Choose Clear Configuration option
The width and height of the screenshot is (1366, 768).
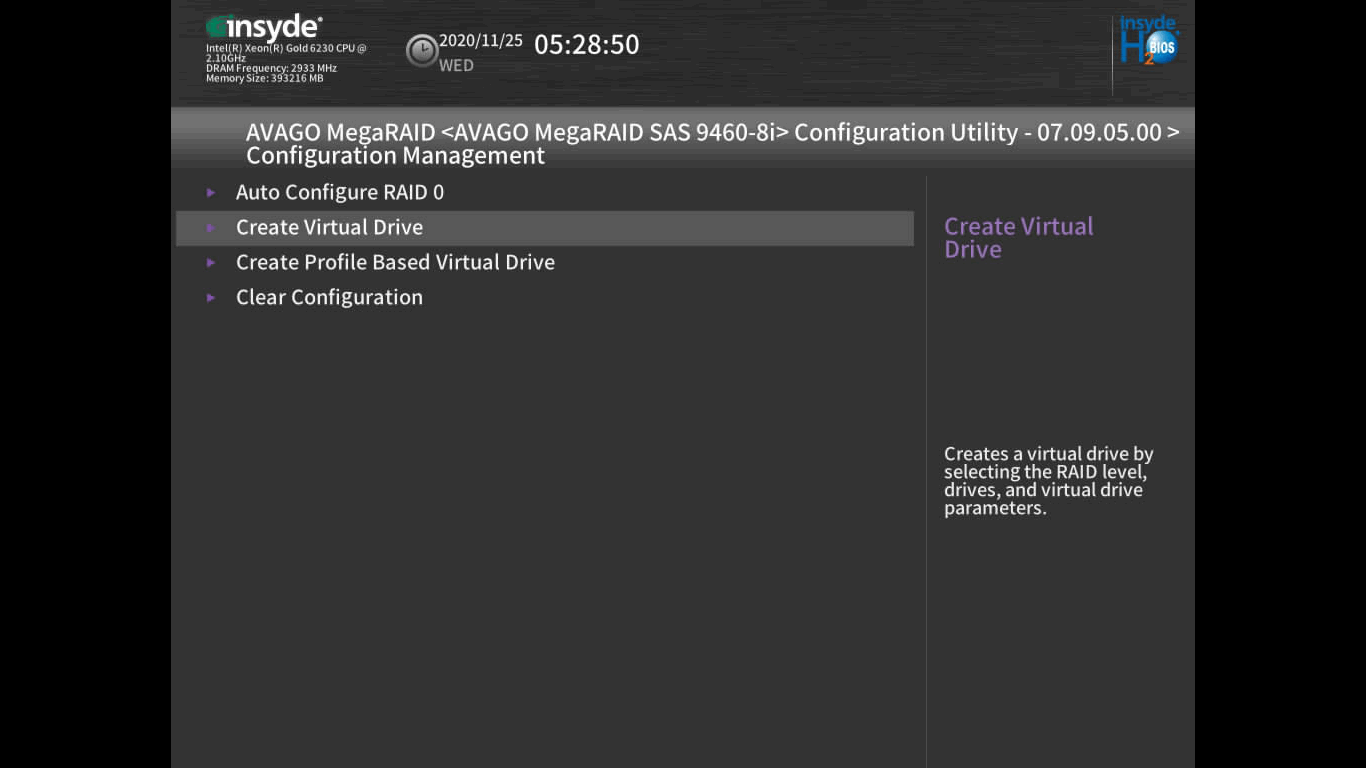[329, 297]
